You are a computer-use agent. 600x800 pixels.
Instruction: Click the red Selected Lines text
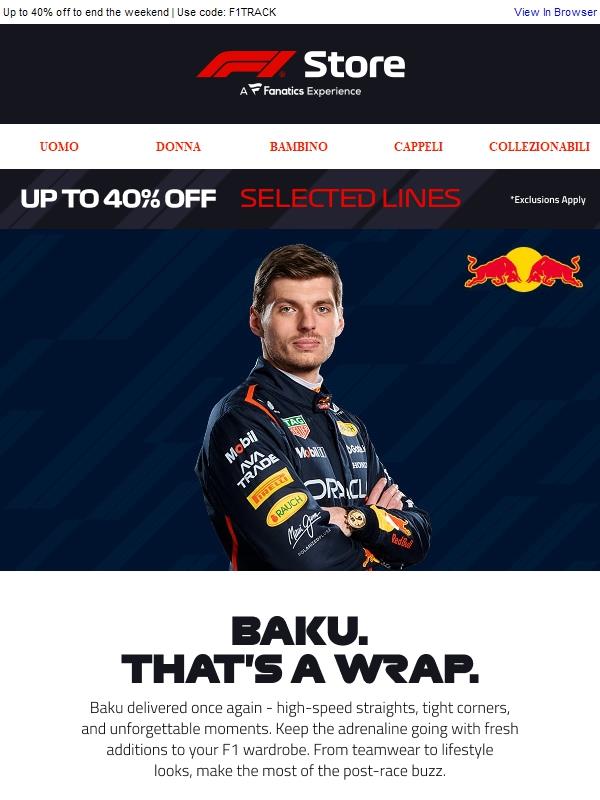351,198
